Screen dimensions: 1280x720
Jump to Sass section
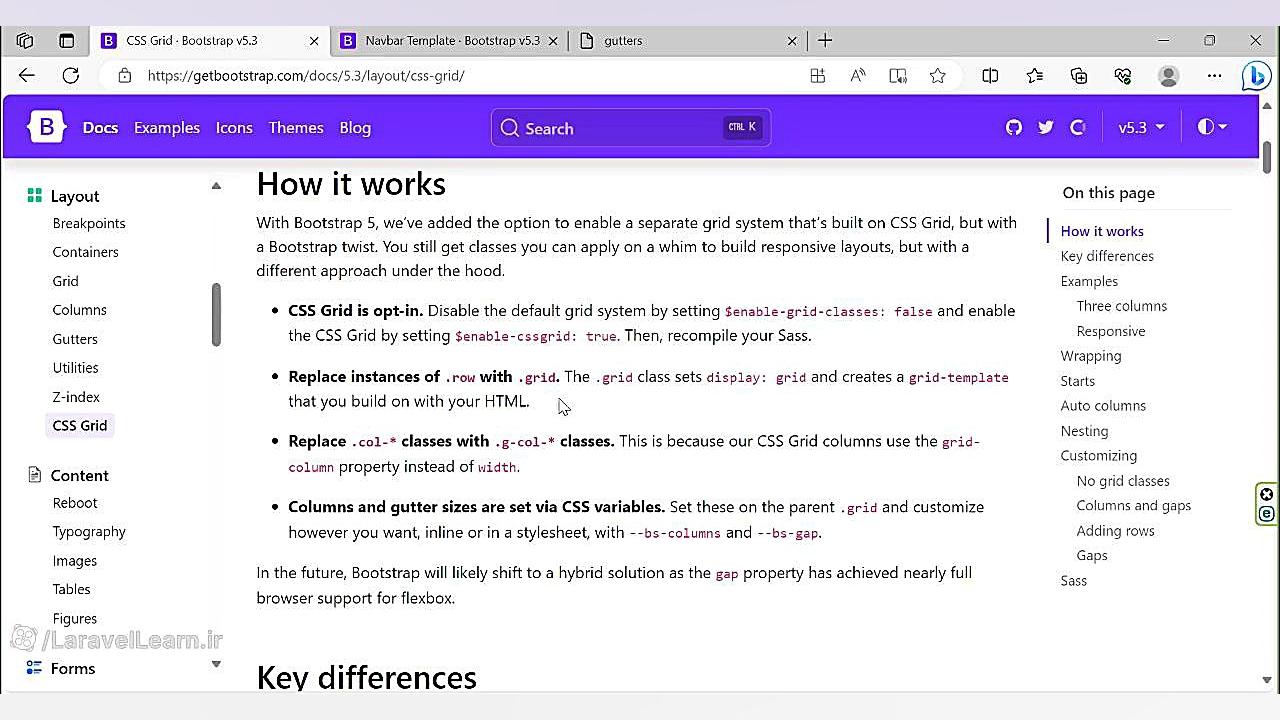tap(1073, 581)
